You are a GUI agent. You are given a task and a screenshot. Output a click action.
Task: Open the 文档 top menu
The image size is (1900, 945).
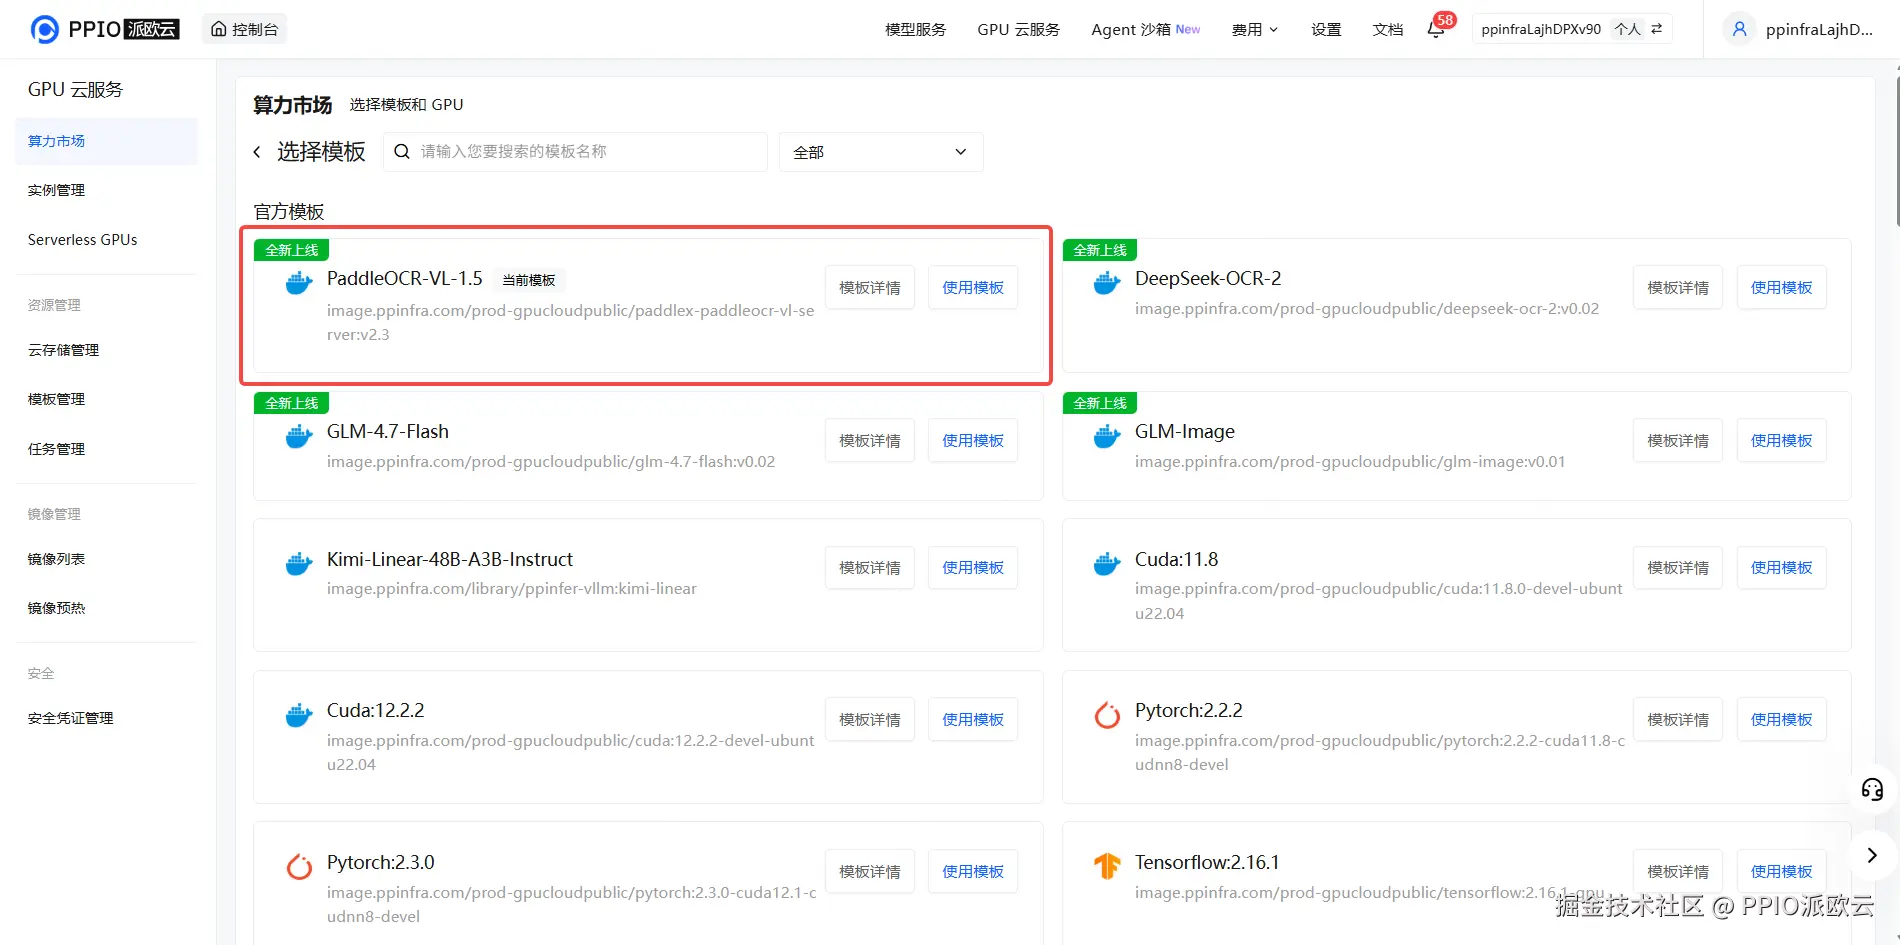pyautogui.click(x=1388, y=30)
